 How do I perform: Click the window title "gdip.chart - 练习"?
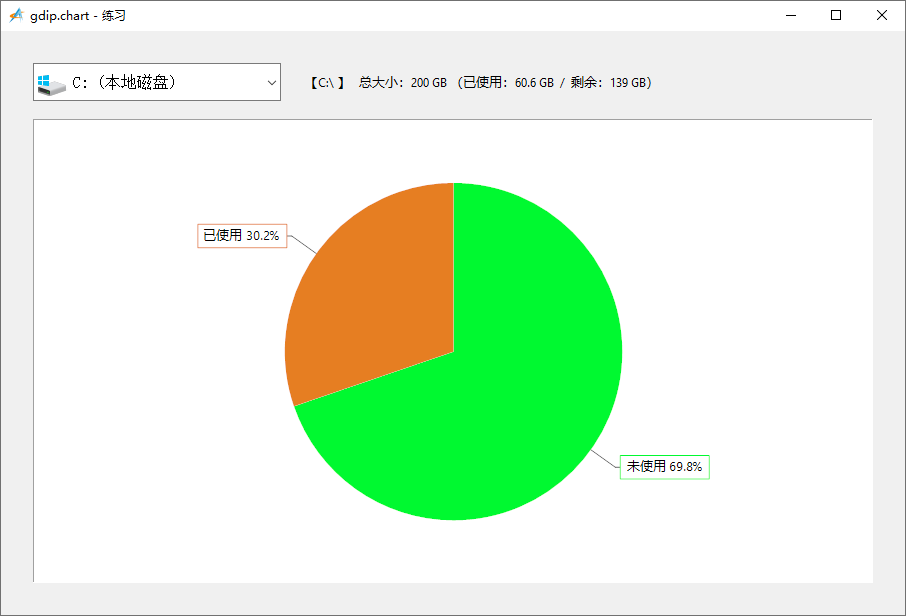pyautogui.click(x=78, y=15)
